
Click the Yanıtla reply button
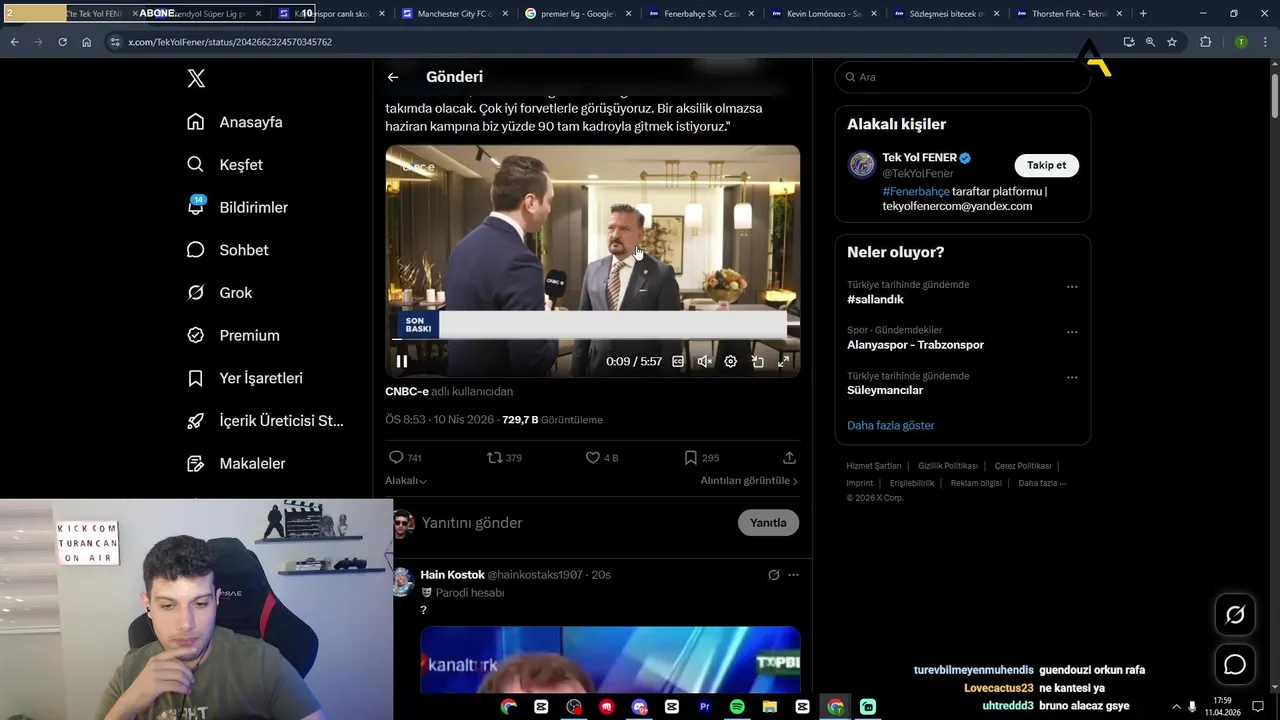(x=768, y=523)
